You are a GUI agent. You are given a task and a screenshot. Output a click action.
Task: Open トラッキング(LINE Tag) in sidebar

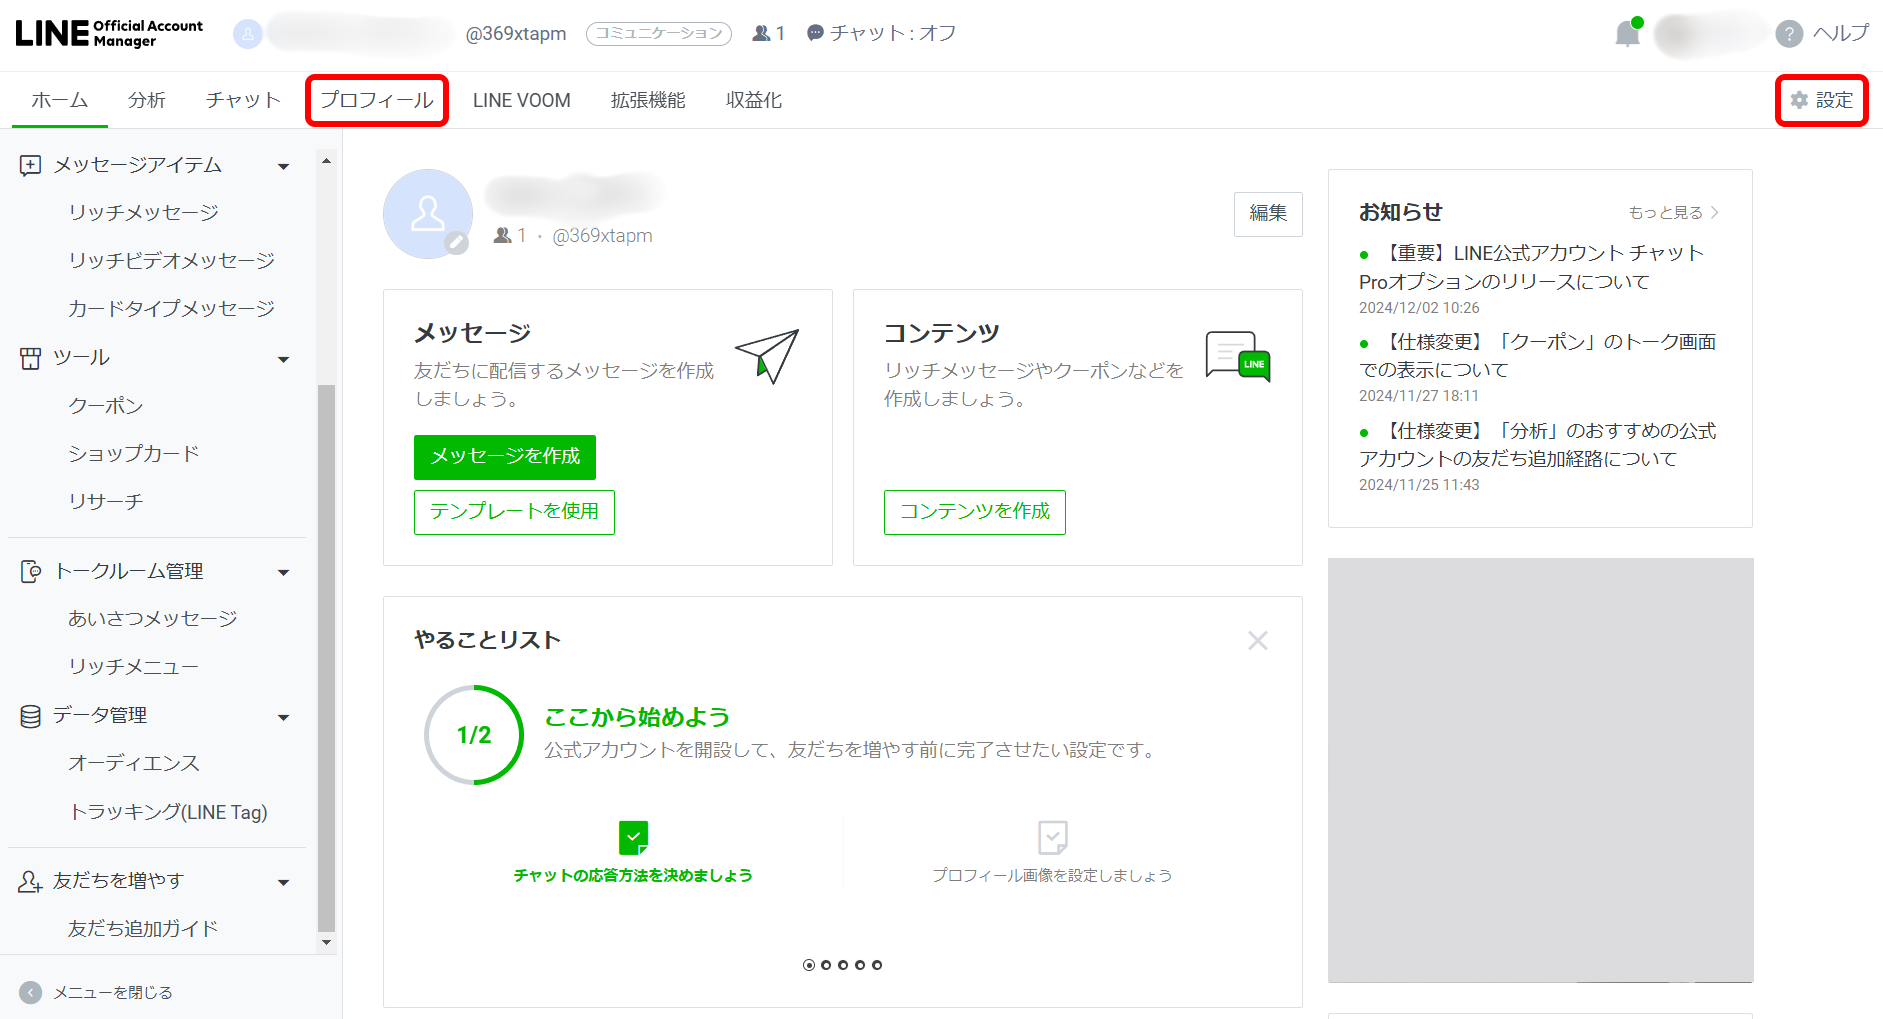click(167, 811)
